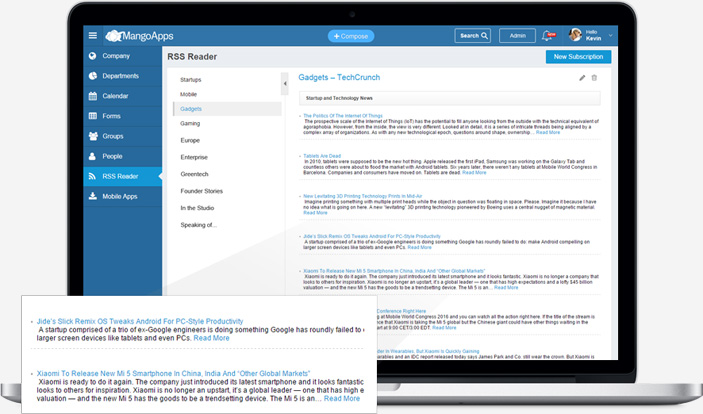Open the hamburger menu icon
This screenshot has height=414, width=703.
coord(93,35)
